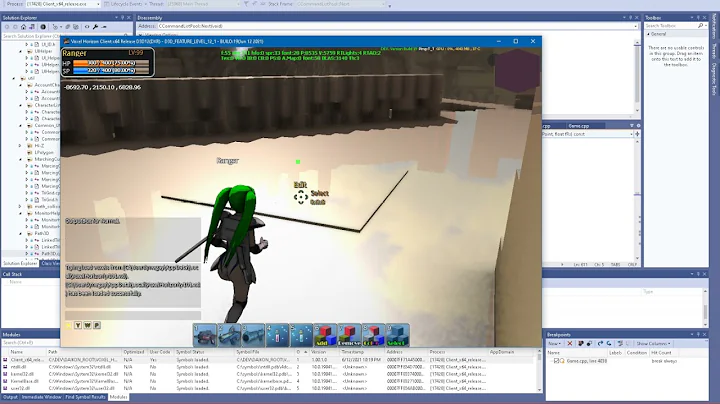
Task: Pin the Toolbox panel
Action: tap(698, 17)
